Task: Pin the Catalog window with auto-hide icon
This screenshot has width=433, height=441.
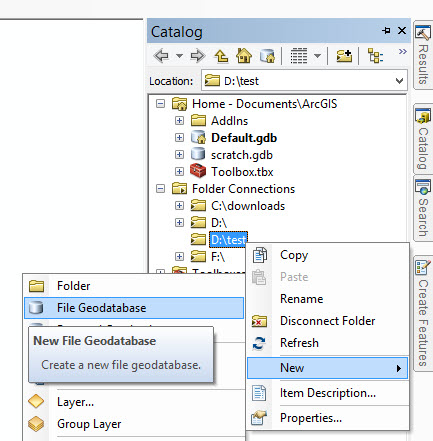Action: [386, 31]
